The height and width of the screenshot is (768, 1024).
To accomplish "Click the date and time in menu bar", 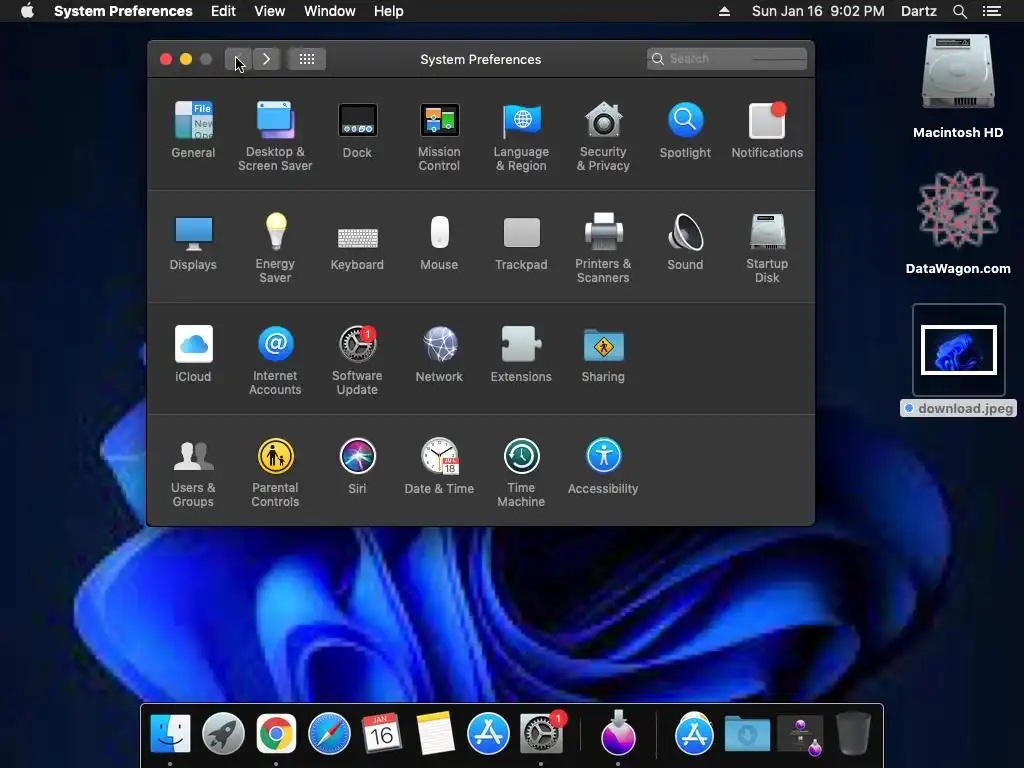I will pyautogui.click(x=818, y=11).
